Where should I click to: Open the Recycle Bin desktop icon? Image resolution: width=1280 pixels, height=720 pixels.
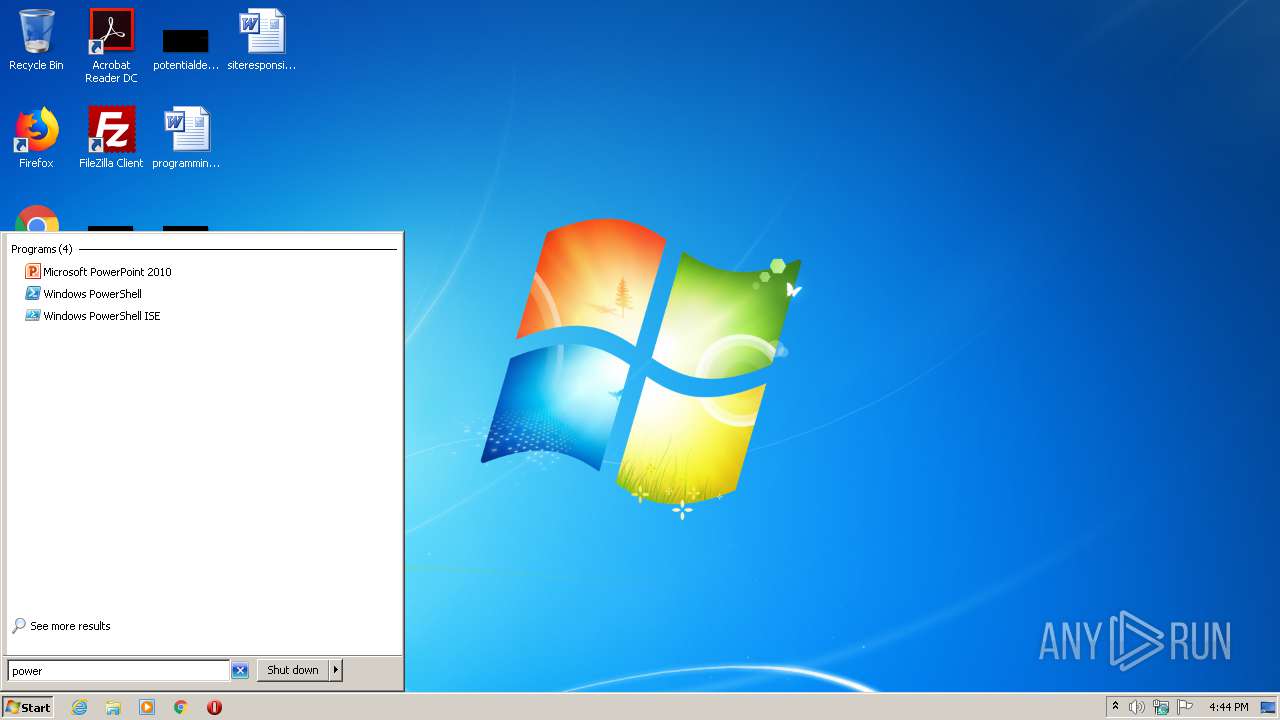click(x=36, y=40)
